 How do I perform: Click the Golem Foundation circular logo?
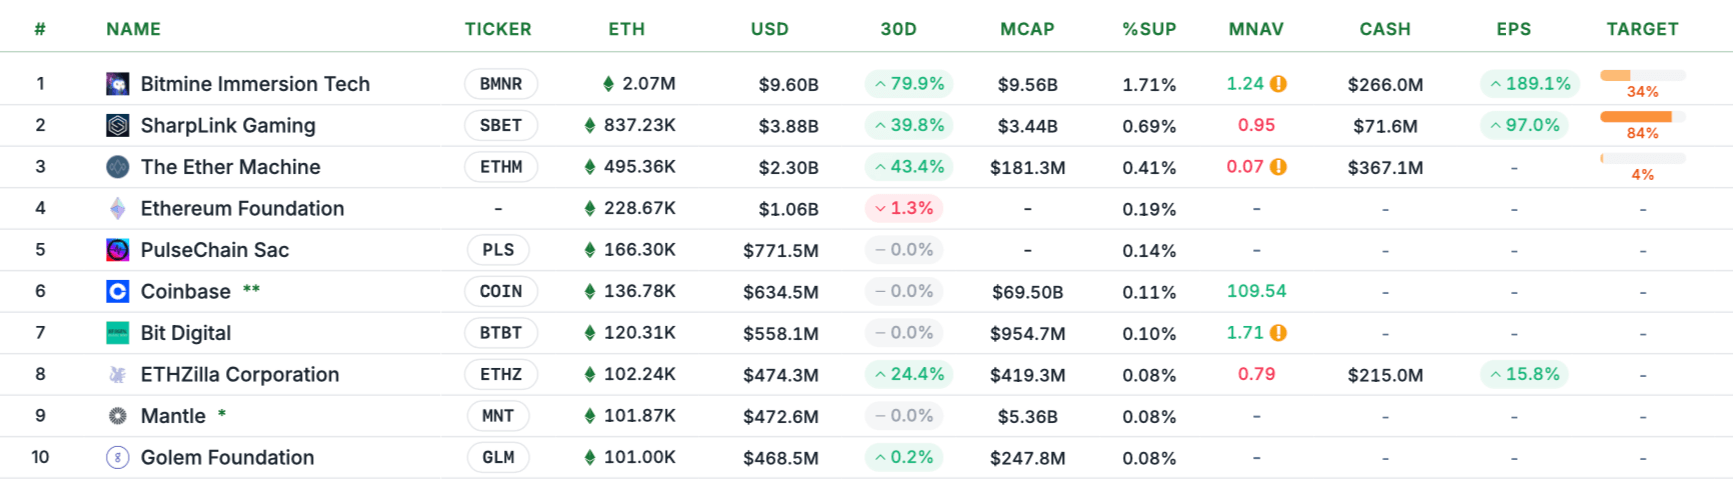coord(118,458)
